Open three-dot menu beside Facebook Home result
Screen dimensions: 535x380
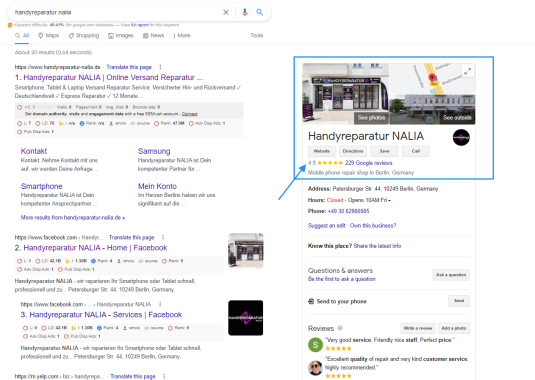click(163, 237)
